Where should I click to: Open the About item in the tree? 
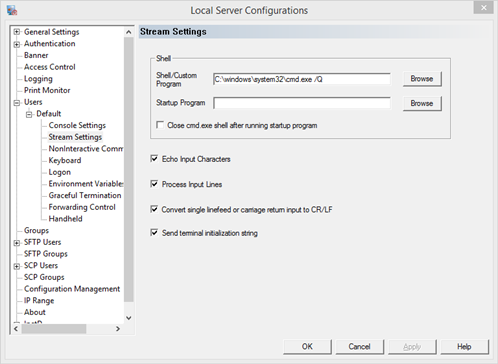coord(35,312)
